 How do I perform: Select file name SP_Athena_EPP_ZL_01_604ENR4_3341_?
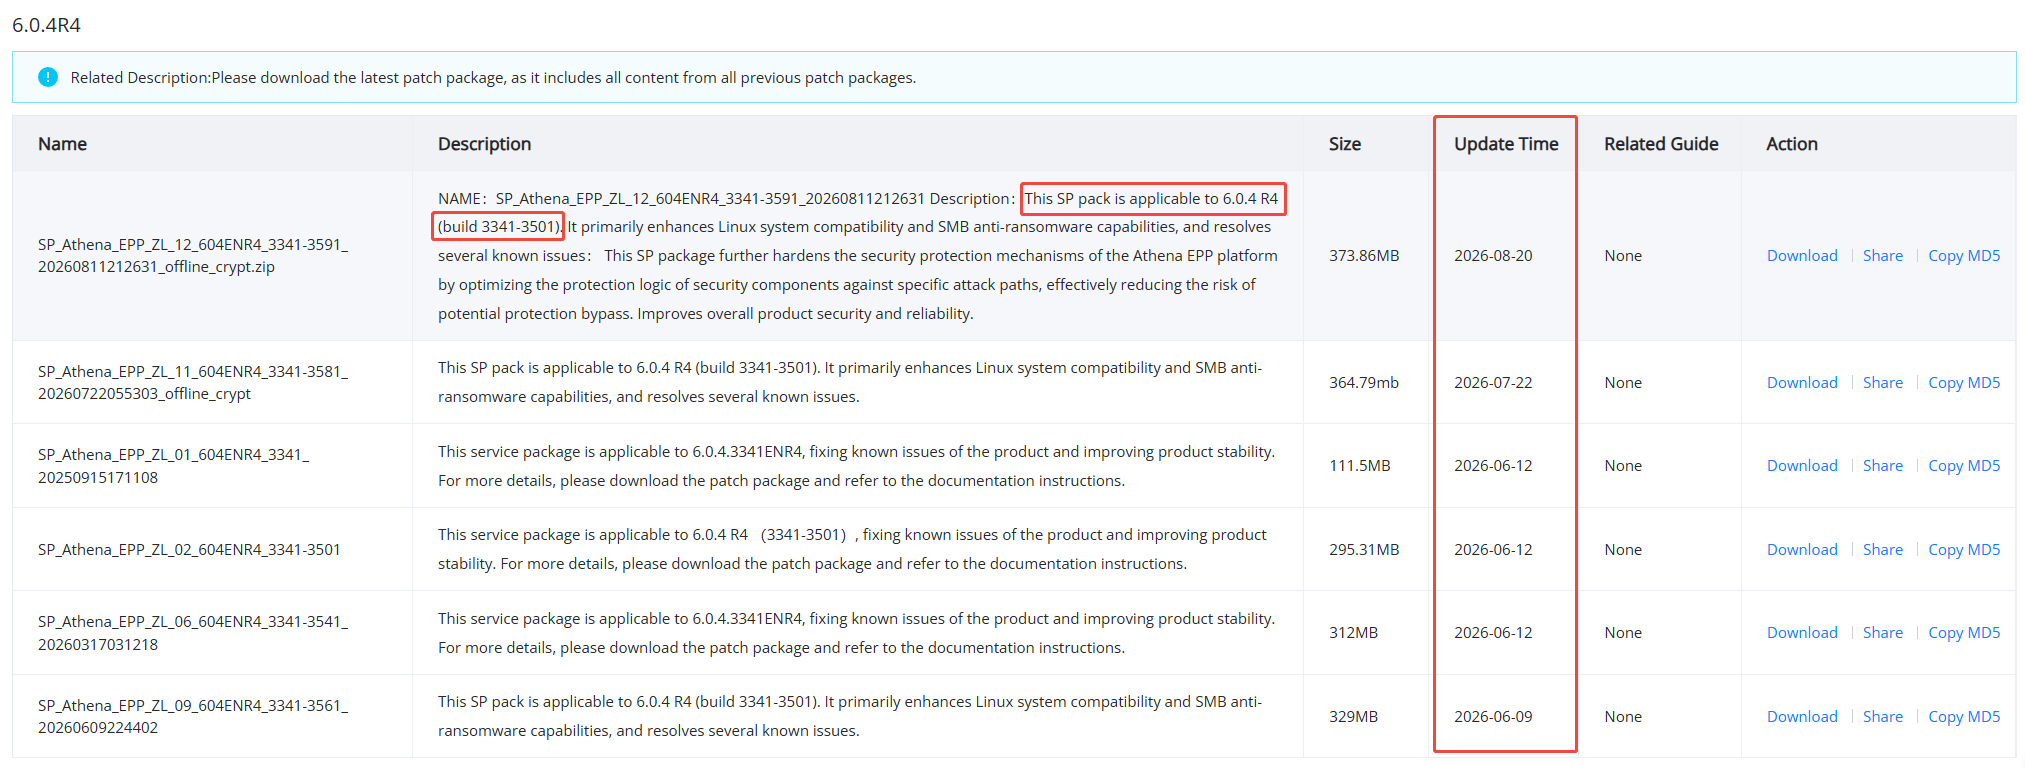pos(174,466)
